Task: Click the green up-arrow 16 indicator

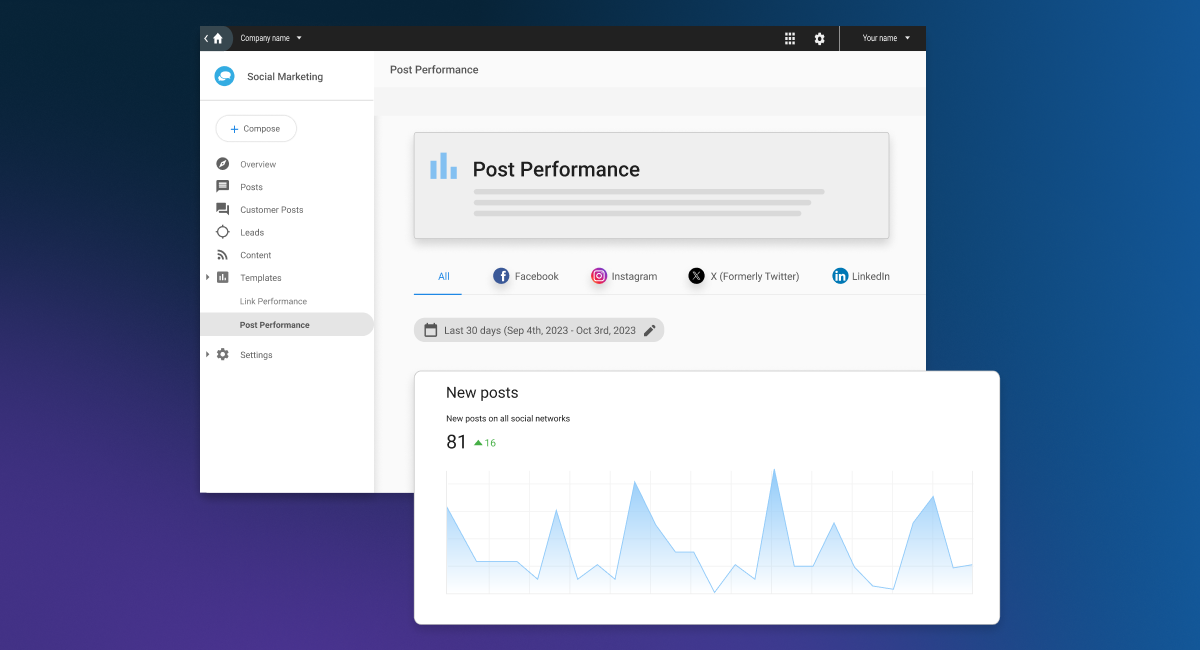Action: 485,443
